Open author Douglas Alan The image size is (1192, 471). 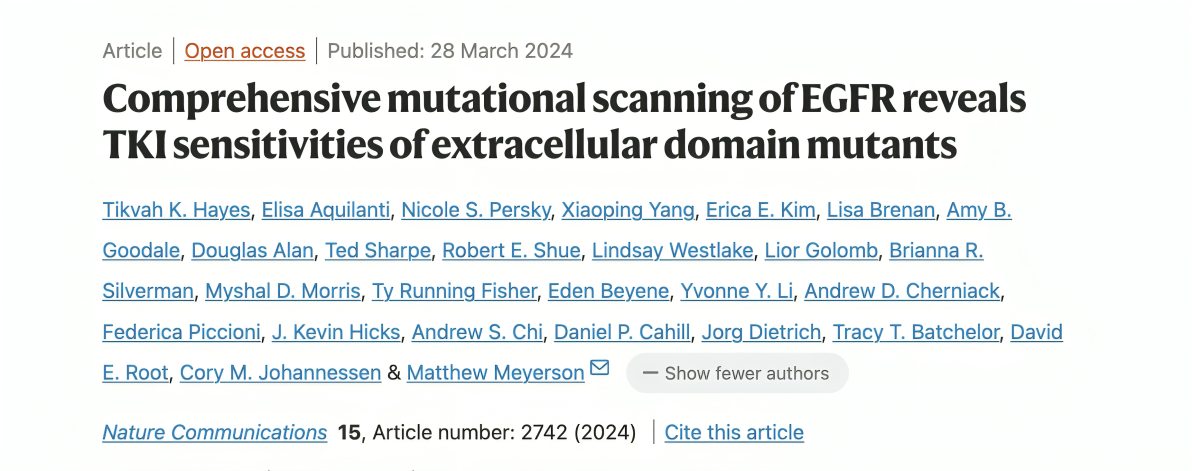click(252, 251)
